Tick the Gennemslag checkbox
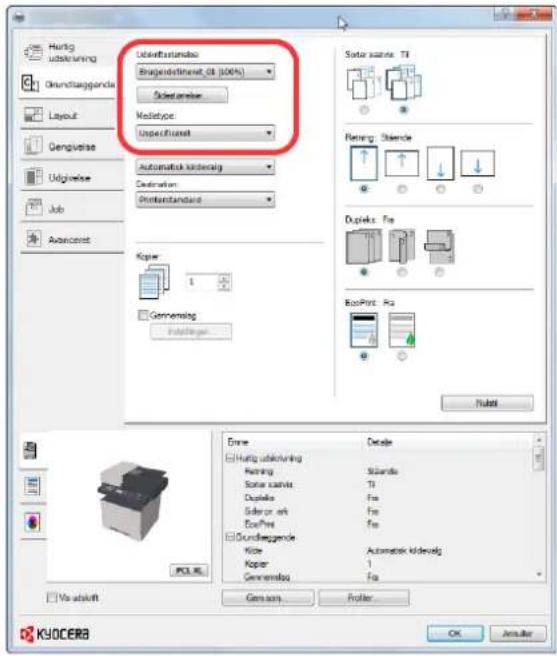 click(143, 315)
